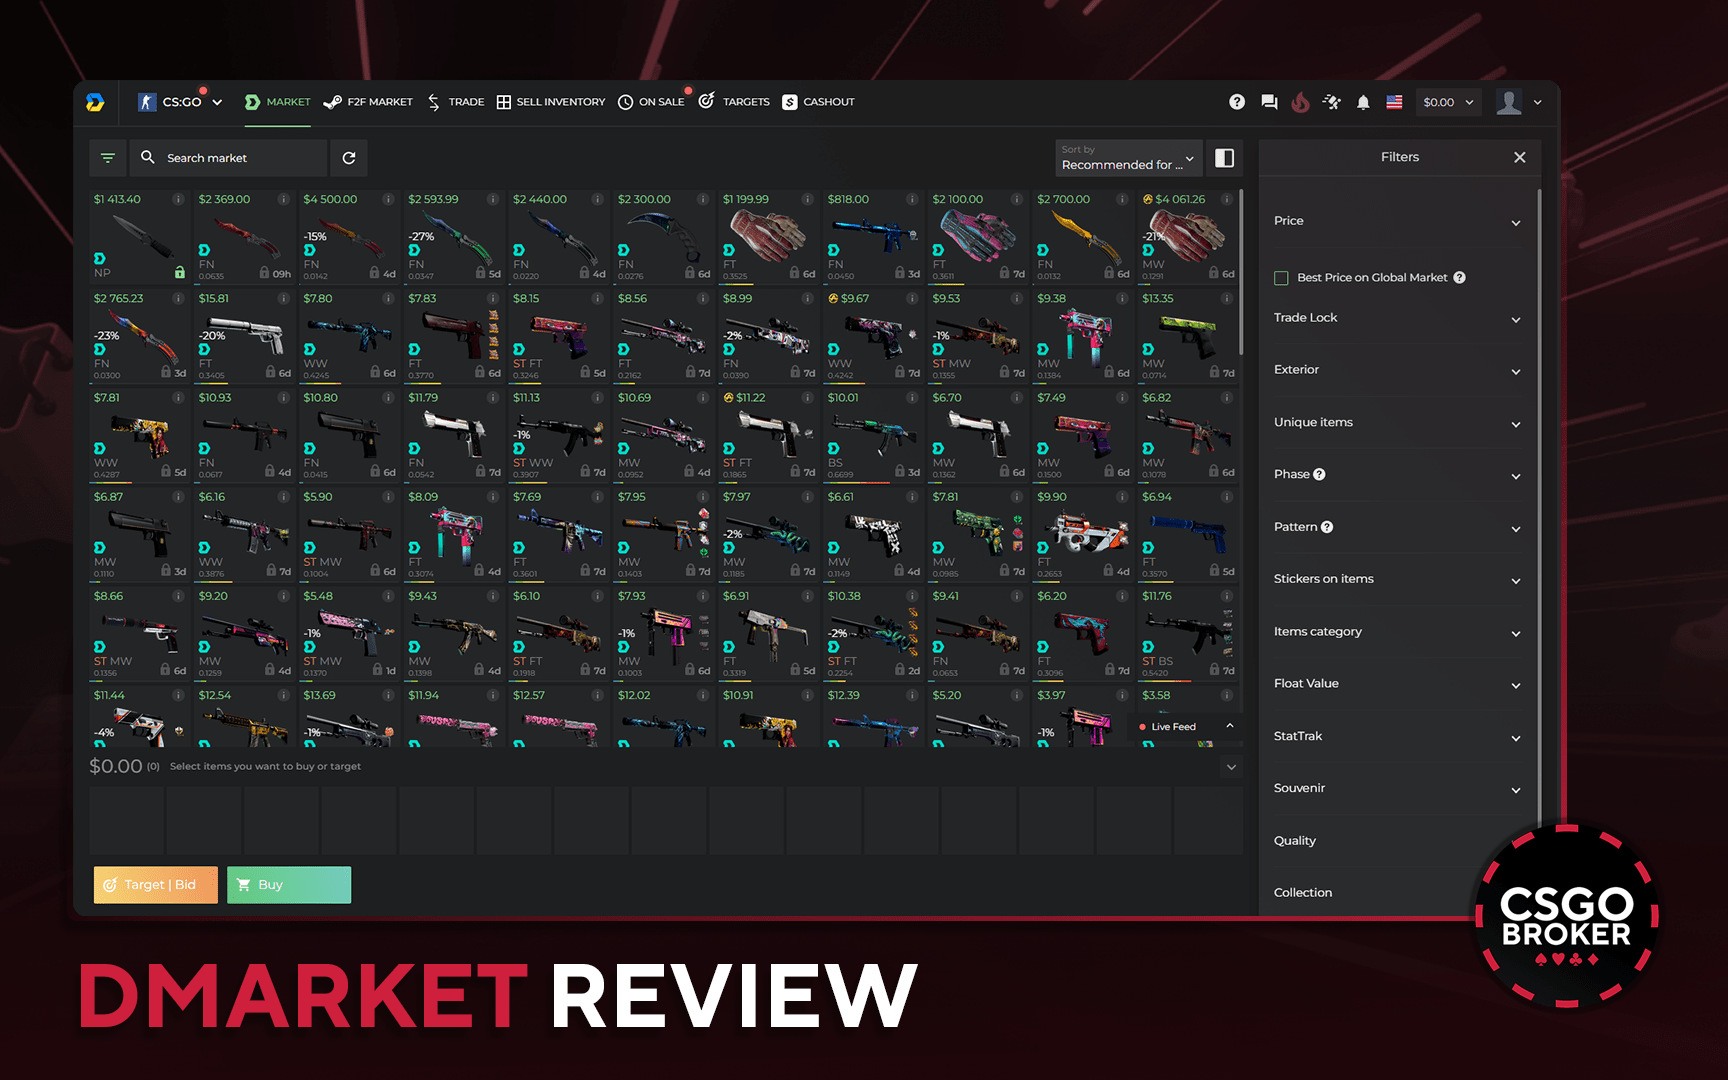Toggle the split view layout icon
This screenshot has width=1728, height=1080.
[1224, 158]
